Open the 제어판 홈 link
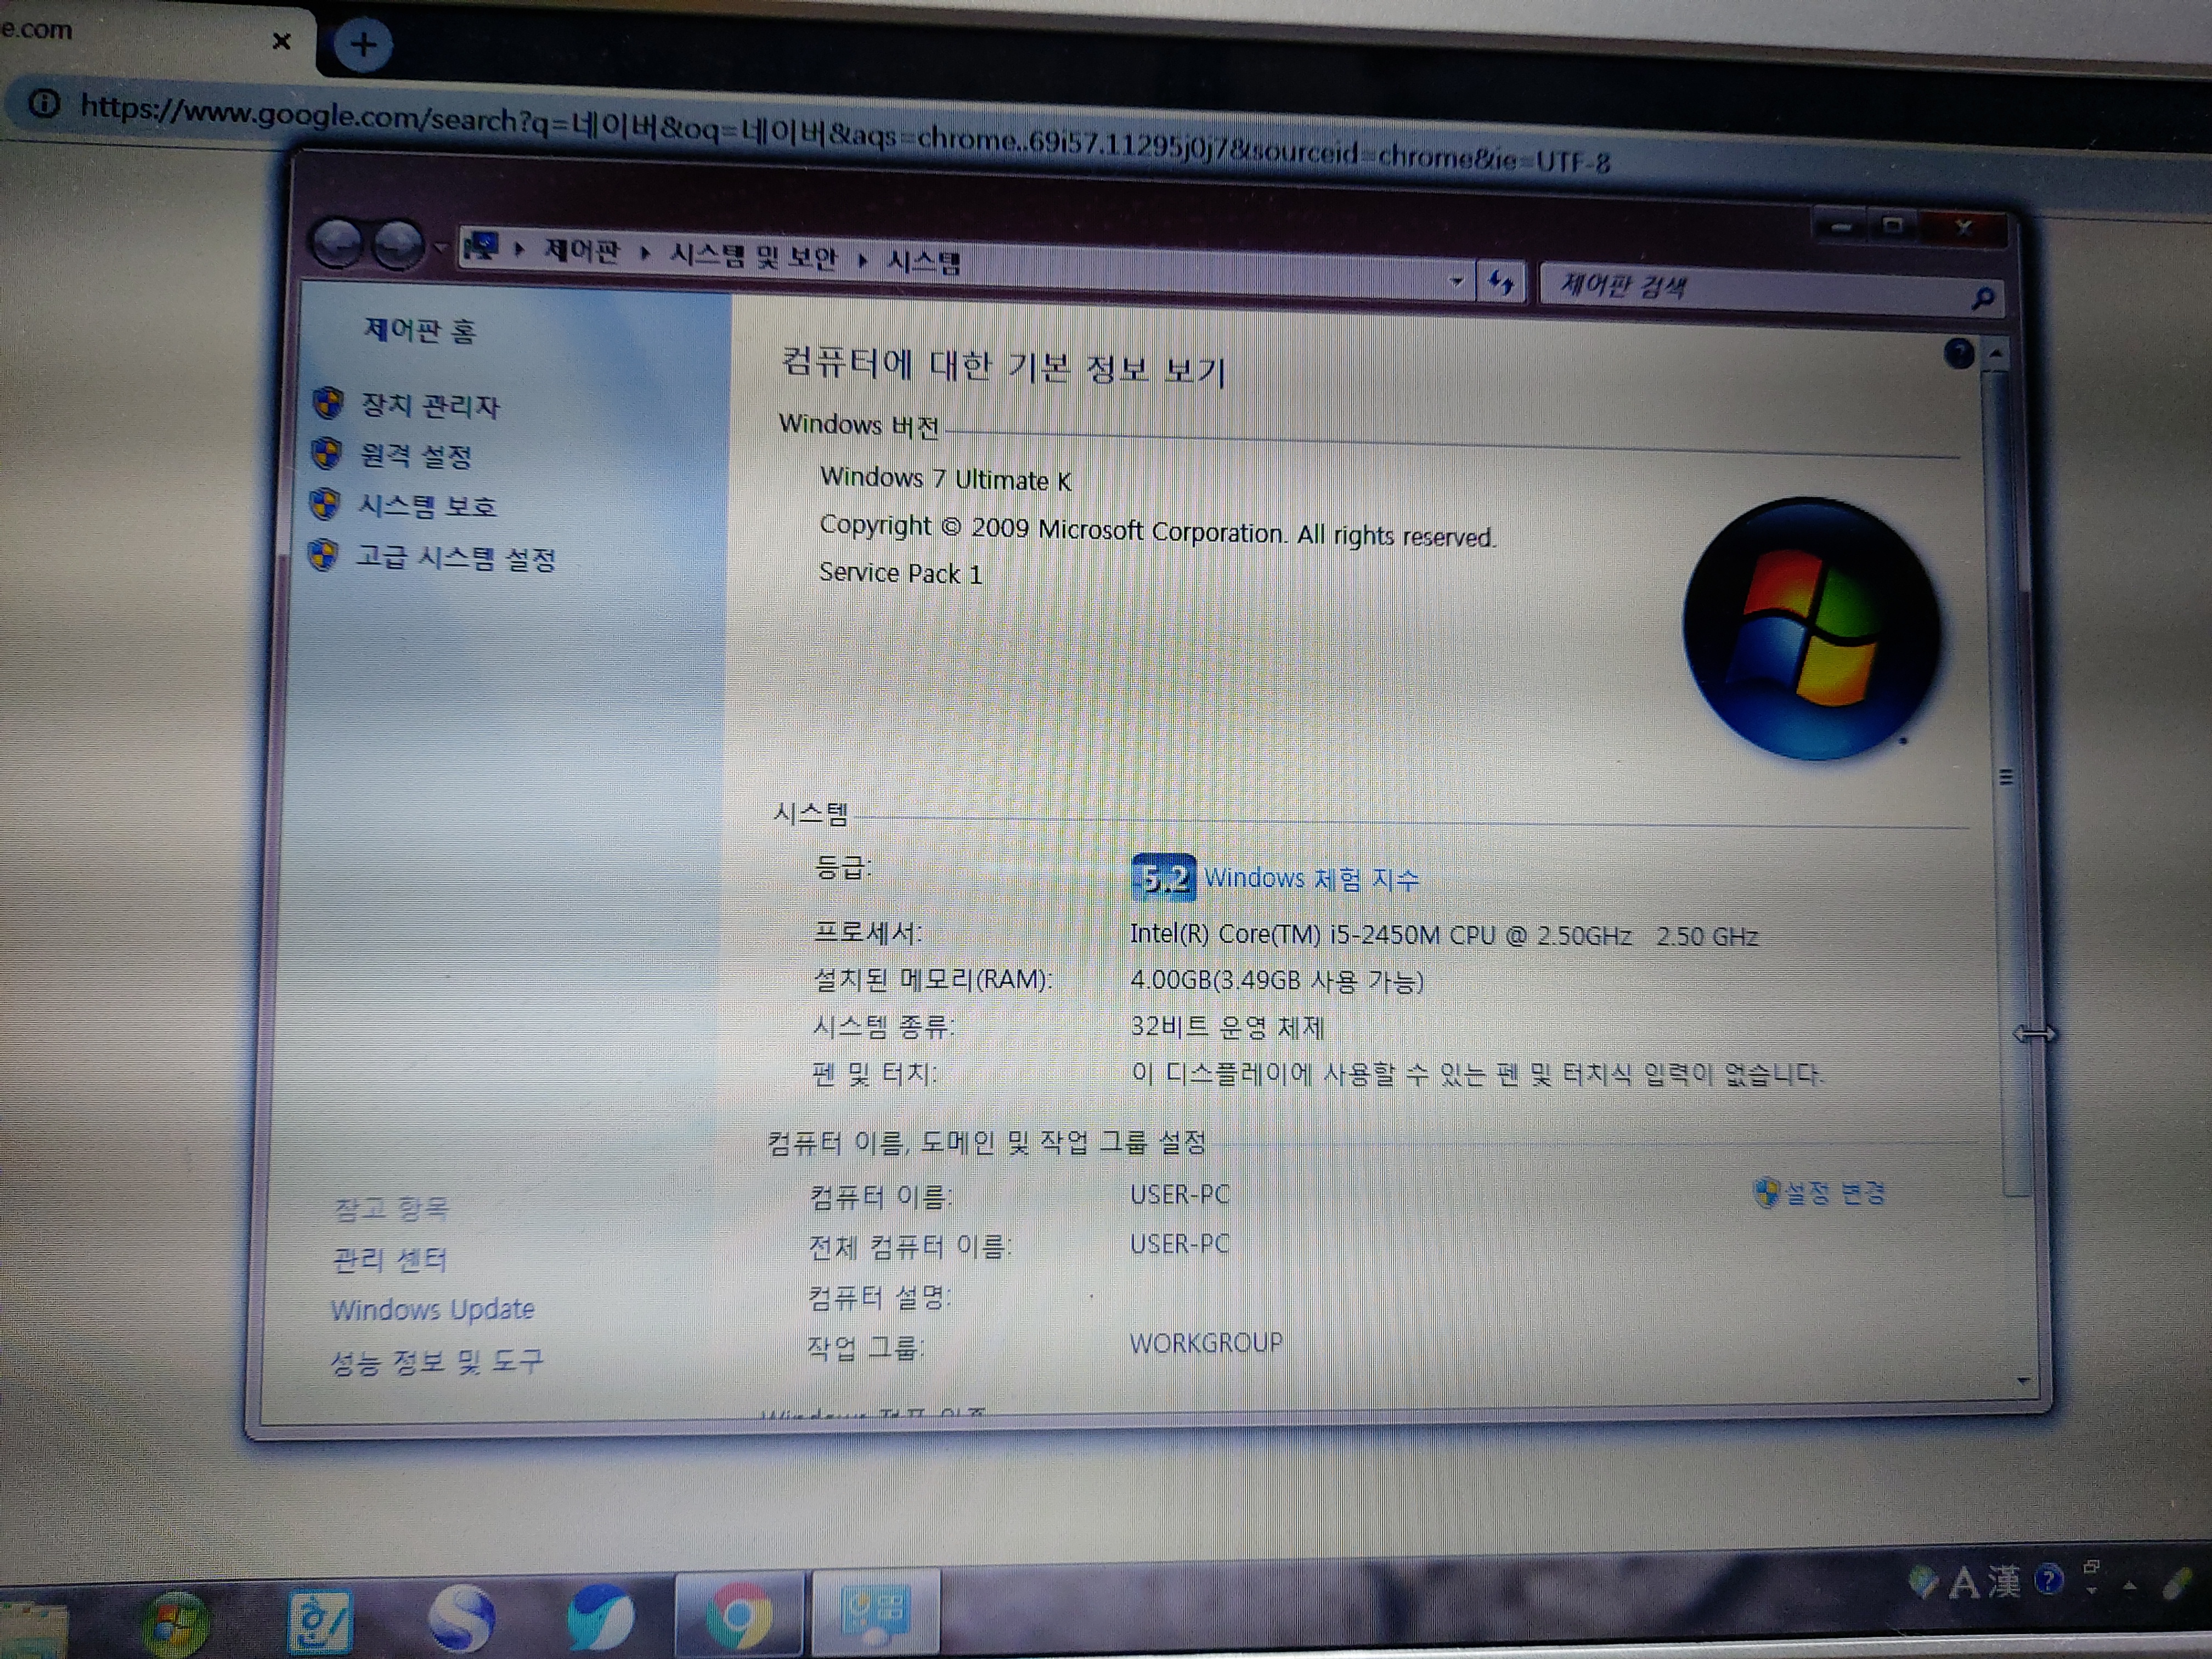Image resolution: width=2212 pixels, height=1659 pixels. [419, 330]
